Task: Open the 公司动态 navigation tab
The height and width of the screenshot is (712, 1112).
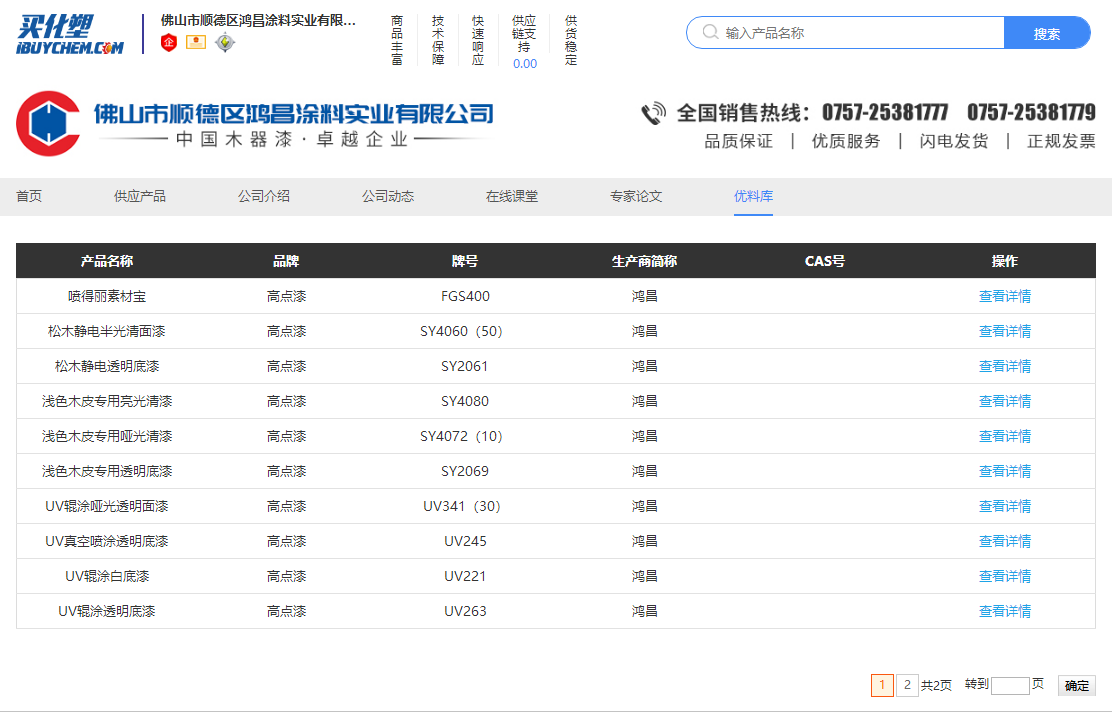Action: pos(388,196)
